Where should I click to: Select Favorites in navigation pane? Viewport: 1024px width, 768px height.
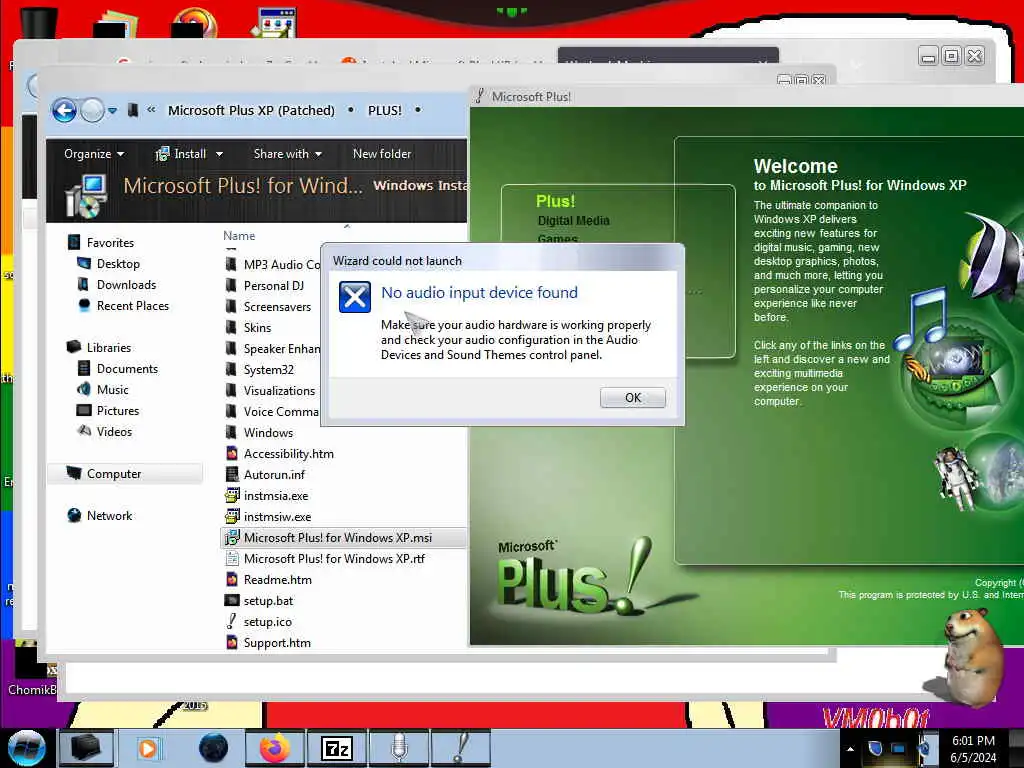110,243
